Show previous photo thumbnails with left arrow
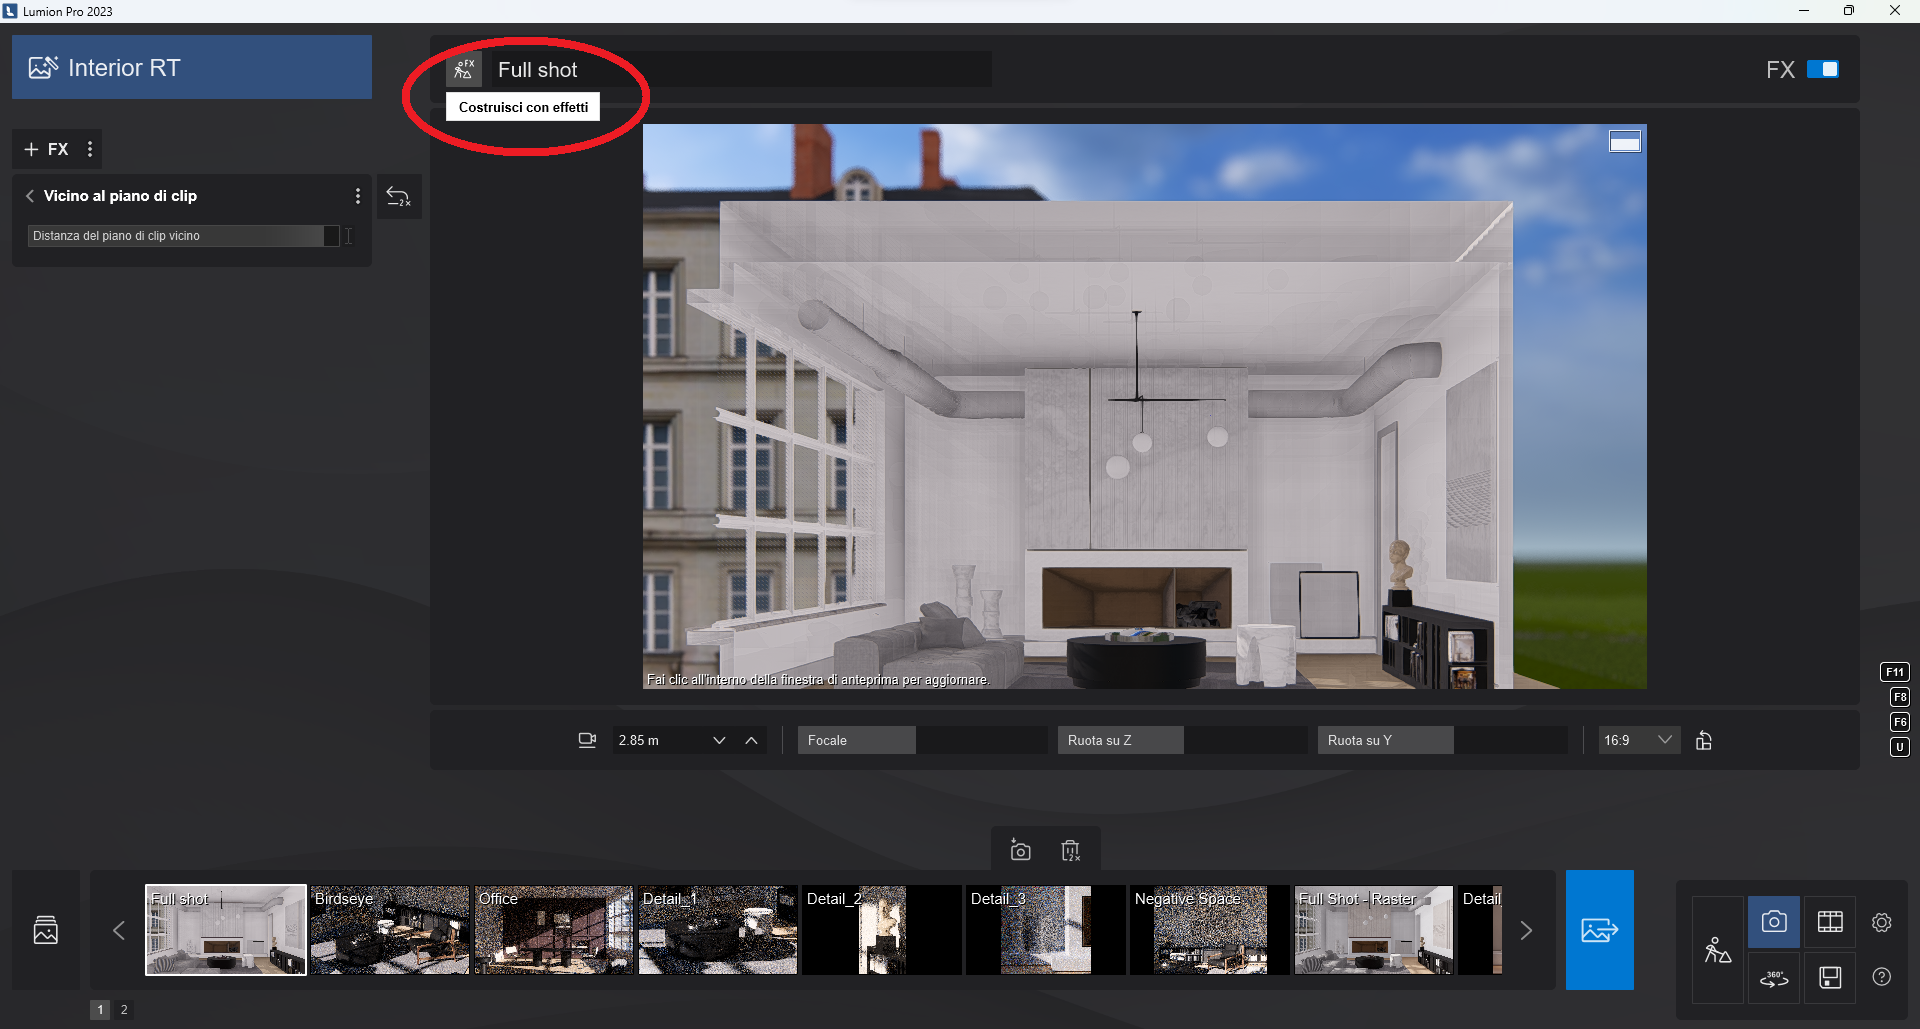Viewport: 1920px width, 1029px height. coord(119,930)
